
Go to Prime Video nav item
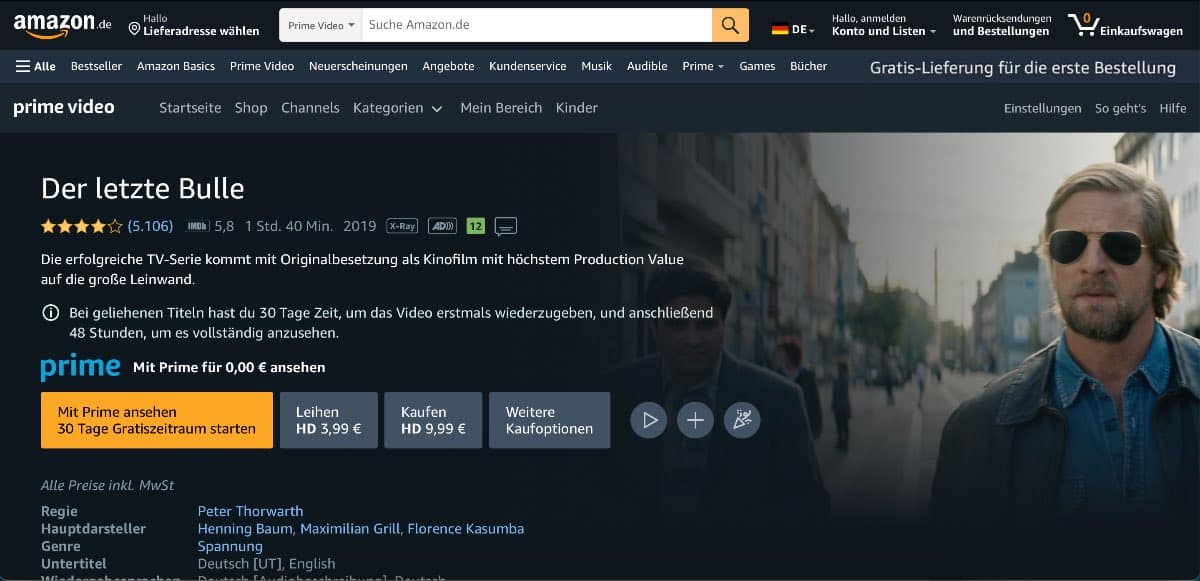coord(262,66)
